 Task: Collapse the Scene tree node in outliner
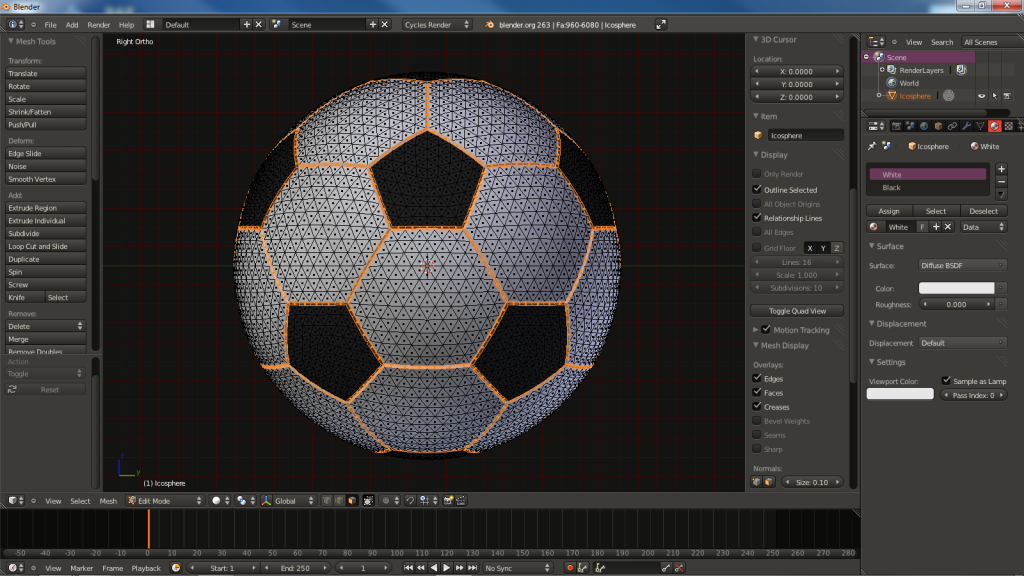pos(867,57)
